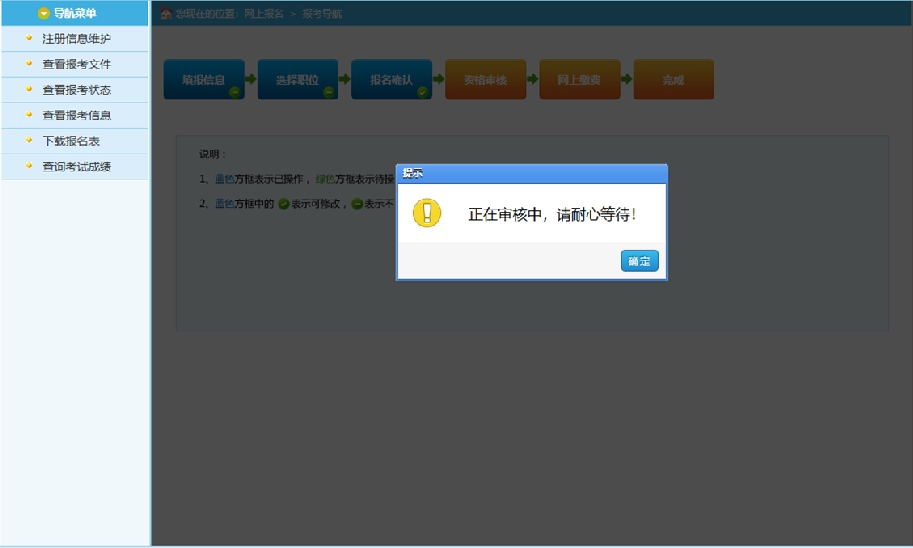Select 查看报考状态 in navigation menu
The width and height of the screenshot is (913, 548).
pyautogui.click(x=76, y=90)
